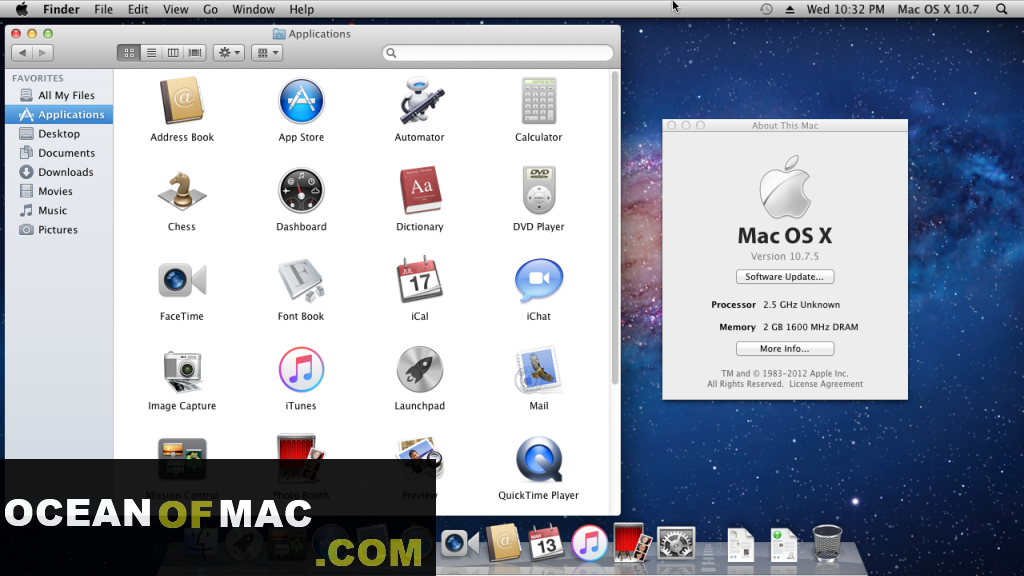Open the Edit menu
Image resolution: width=1024 pixels, height=576 pixels.
pos(138,9)
